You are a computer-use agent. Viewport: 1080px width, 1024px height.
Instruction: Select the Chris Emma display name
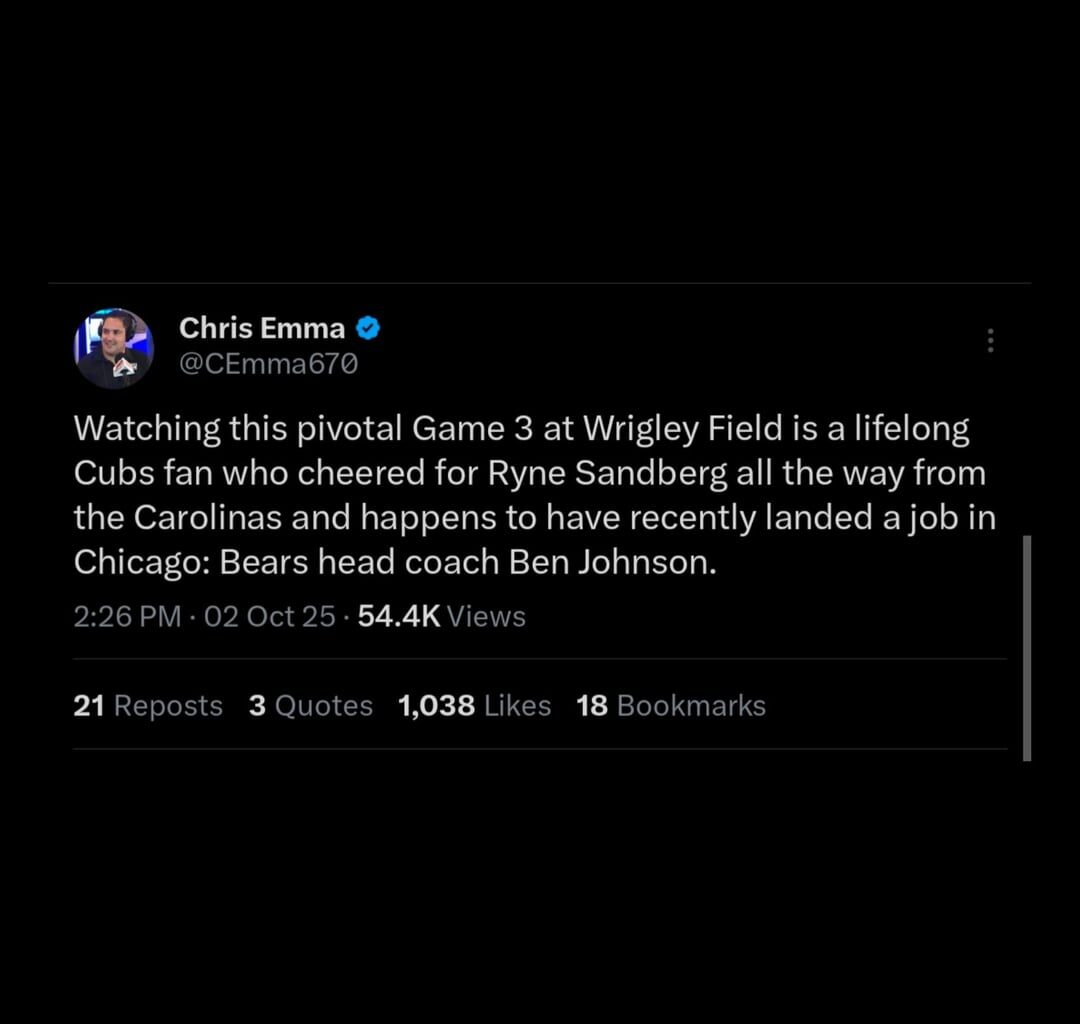click(260, 328)
